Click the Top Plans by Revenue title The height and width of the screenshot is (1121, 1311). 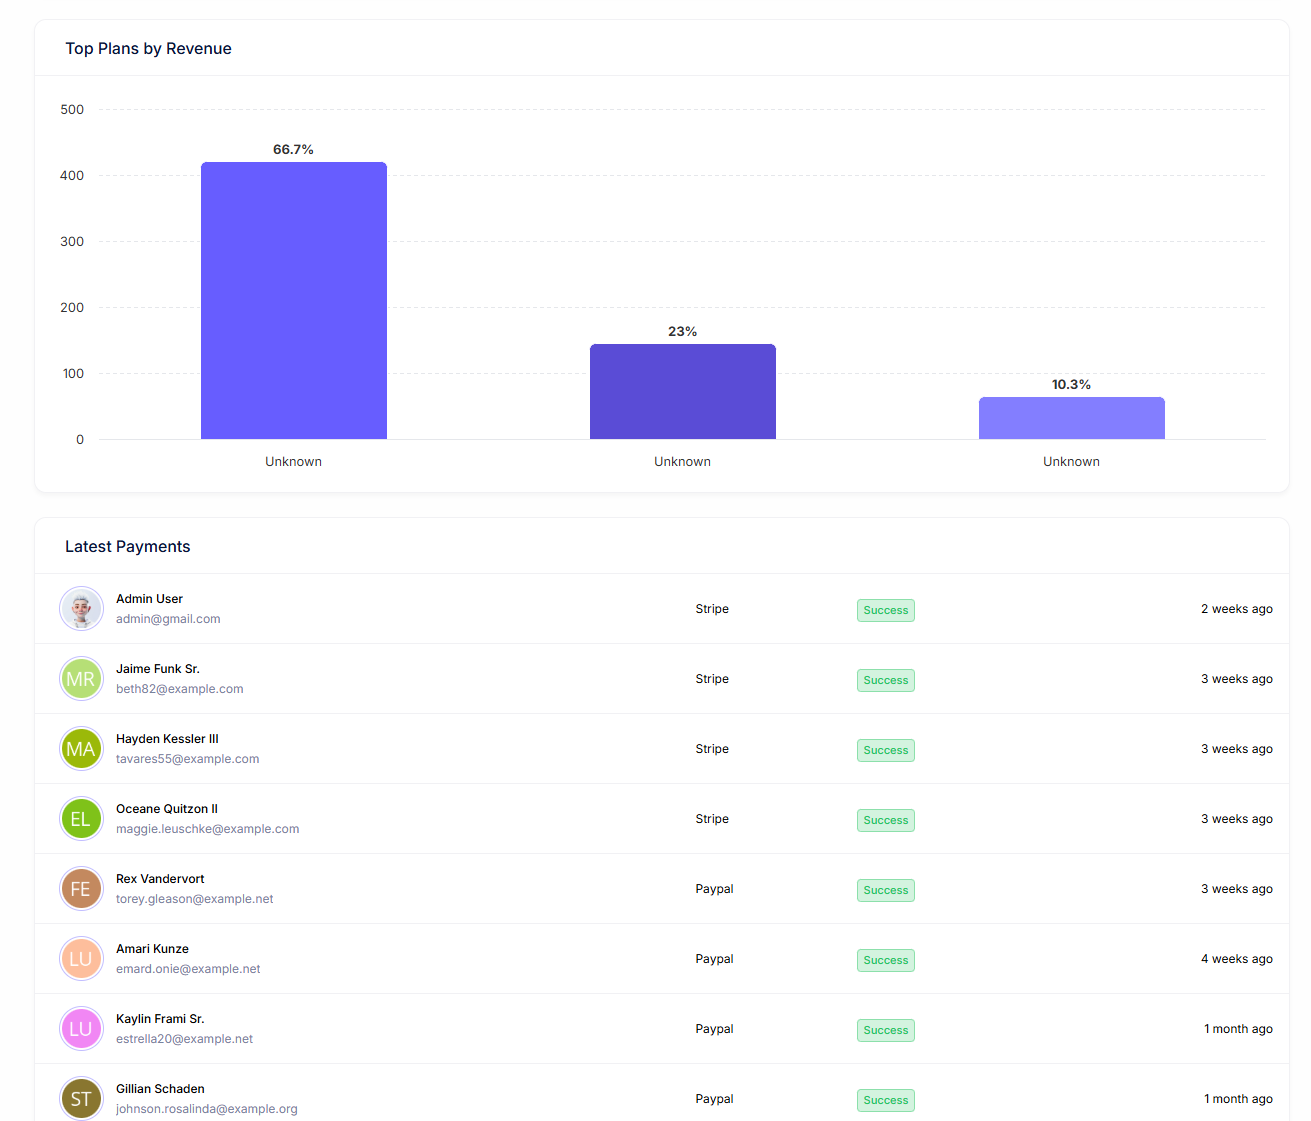click(x=148, y=49)
